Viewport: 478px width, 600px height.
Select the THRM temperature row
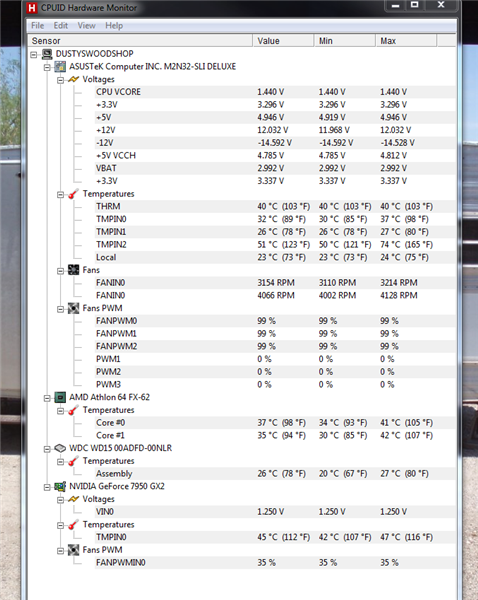coord(275,206)
